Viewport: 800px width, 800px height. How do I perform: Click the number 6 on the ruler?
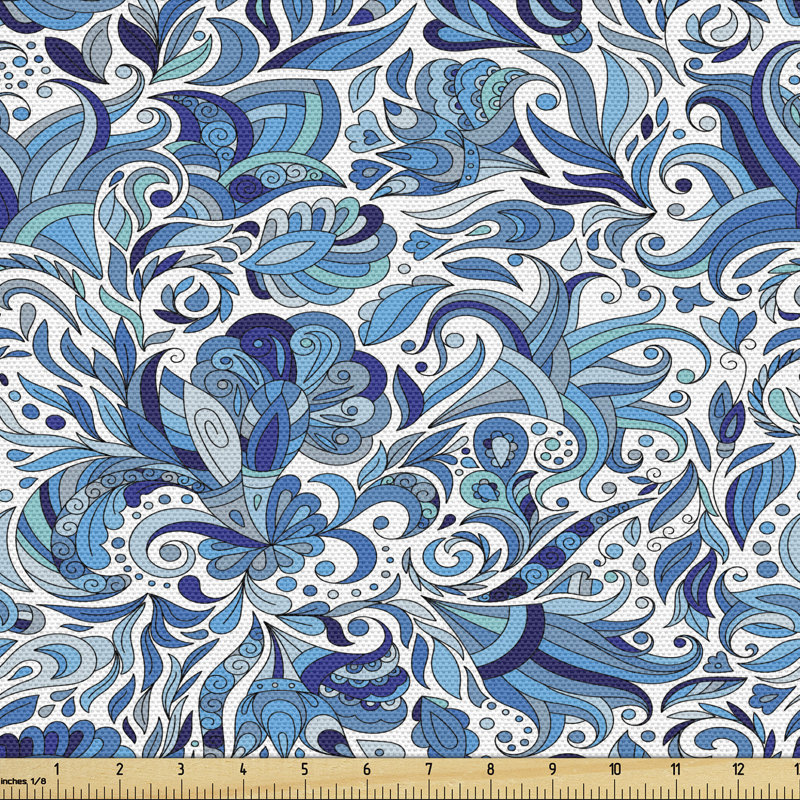(x=367, y=769)
